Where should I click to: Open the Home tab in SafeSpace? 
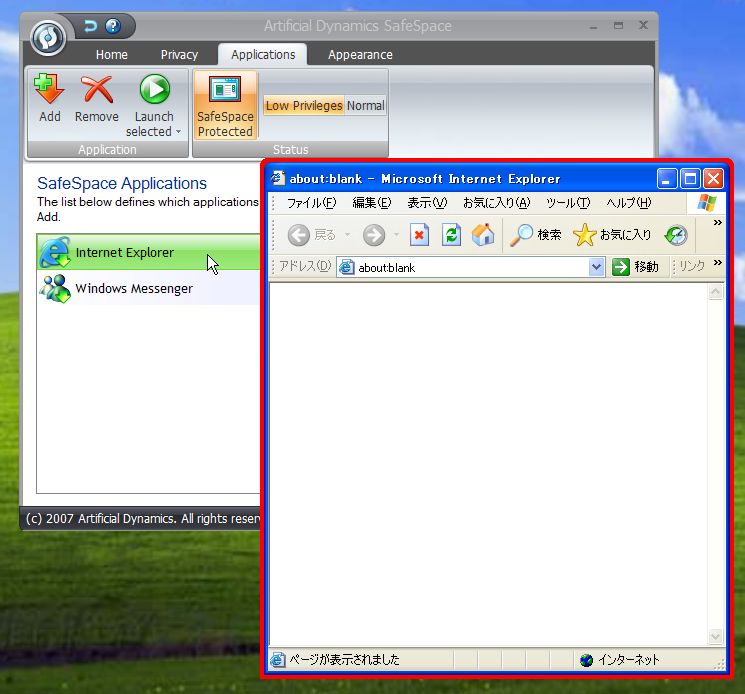click(x=112, y=55)
